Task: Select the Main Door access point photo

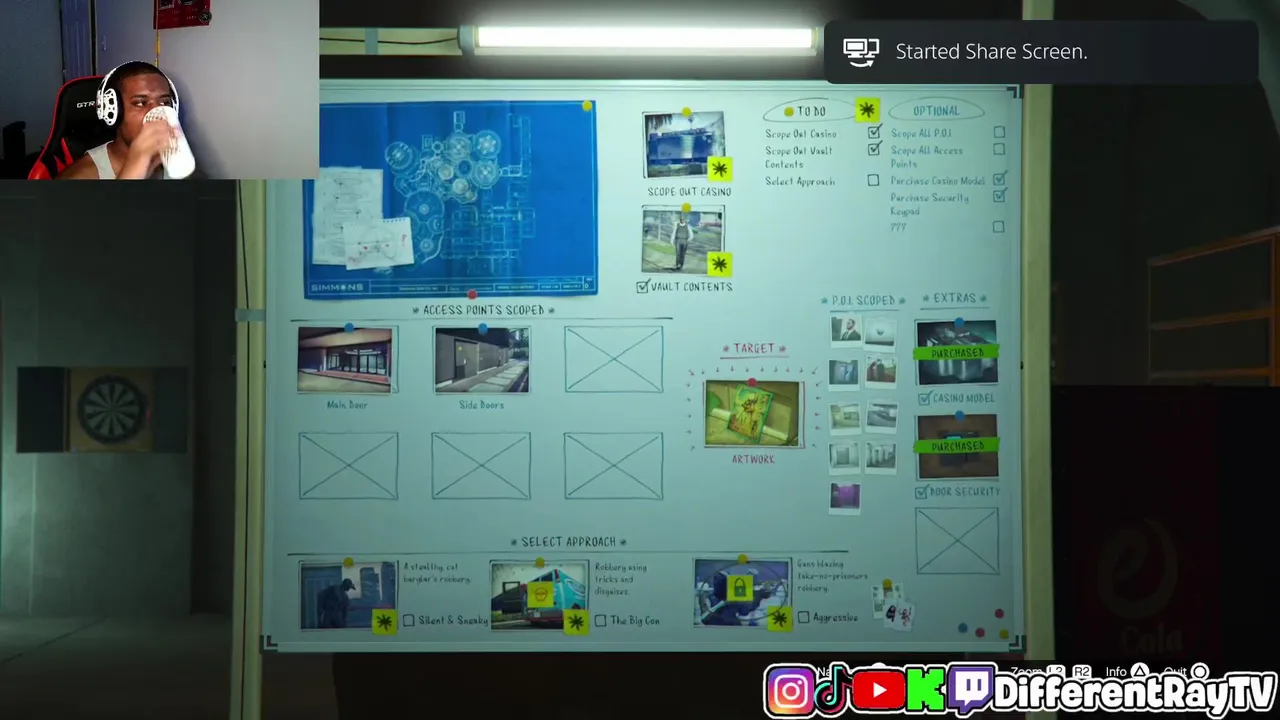Action: tap(346, 360)
